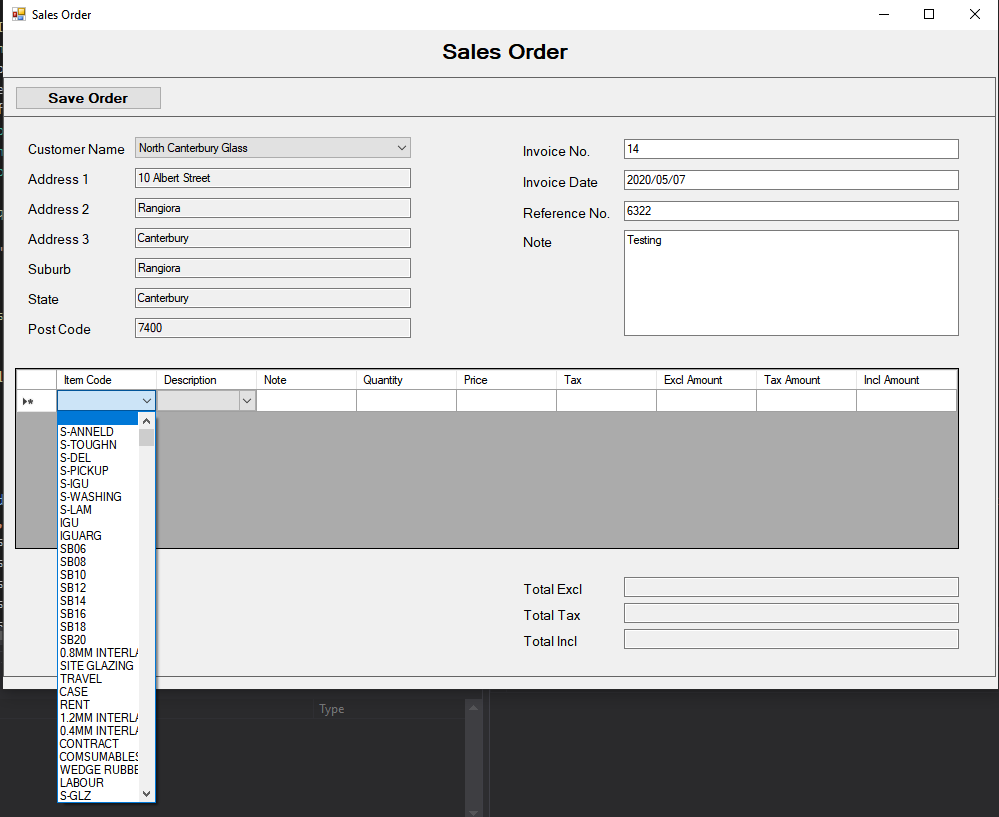Click the Total Excl field
999x817 pixels.
(x=791, y=588)
